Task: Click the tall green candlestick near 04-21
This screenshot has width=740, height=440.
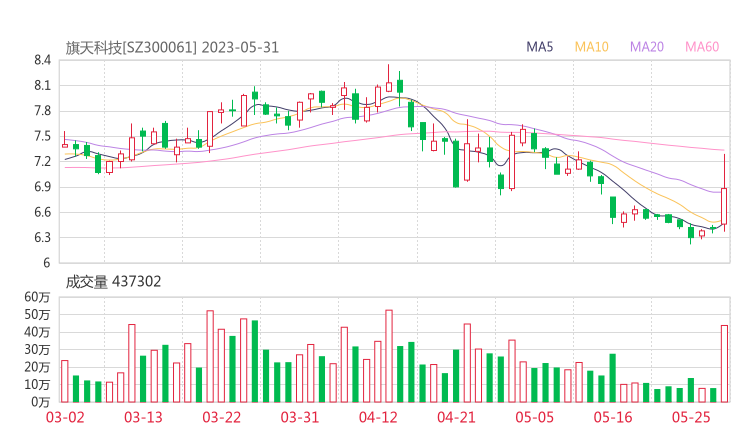Action: pos(456,164)
